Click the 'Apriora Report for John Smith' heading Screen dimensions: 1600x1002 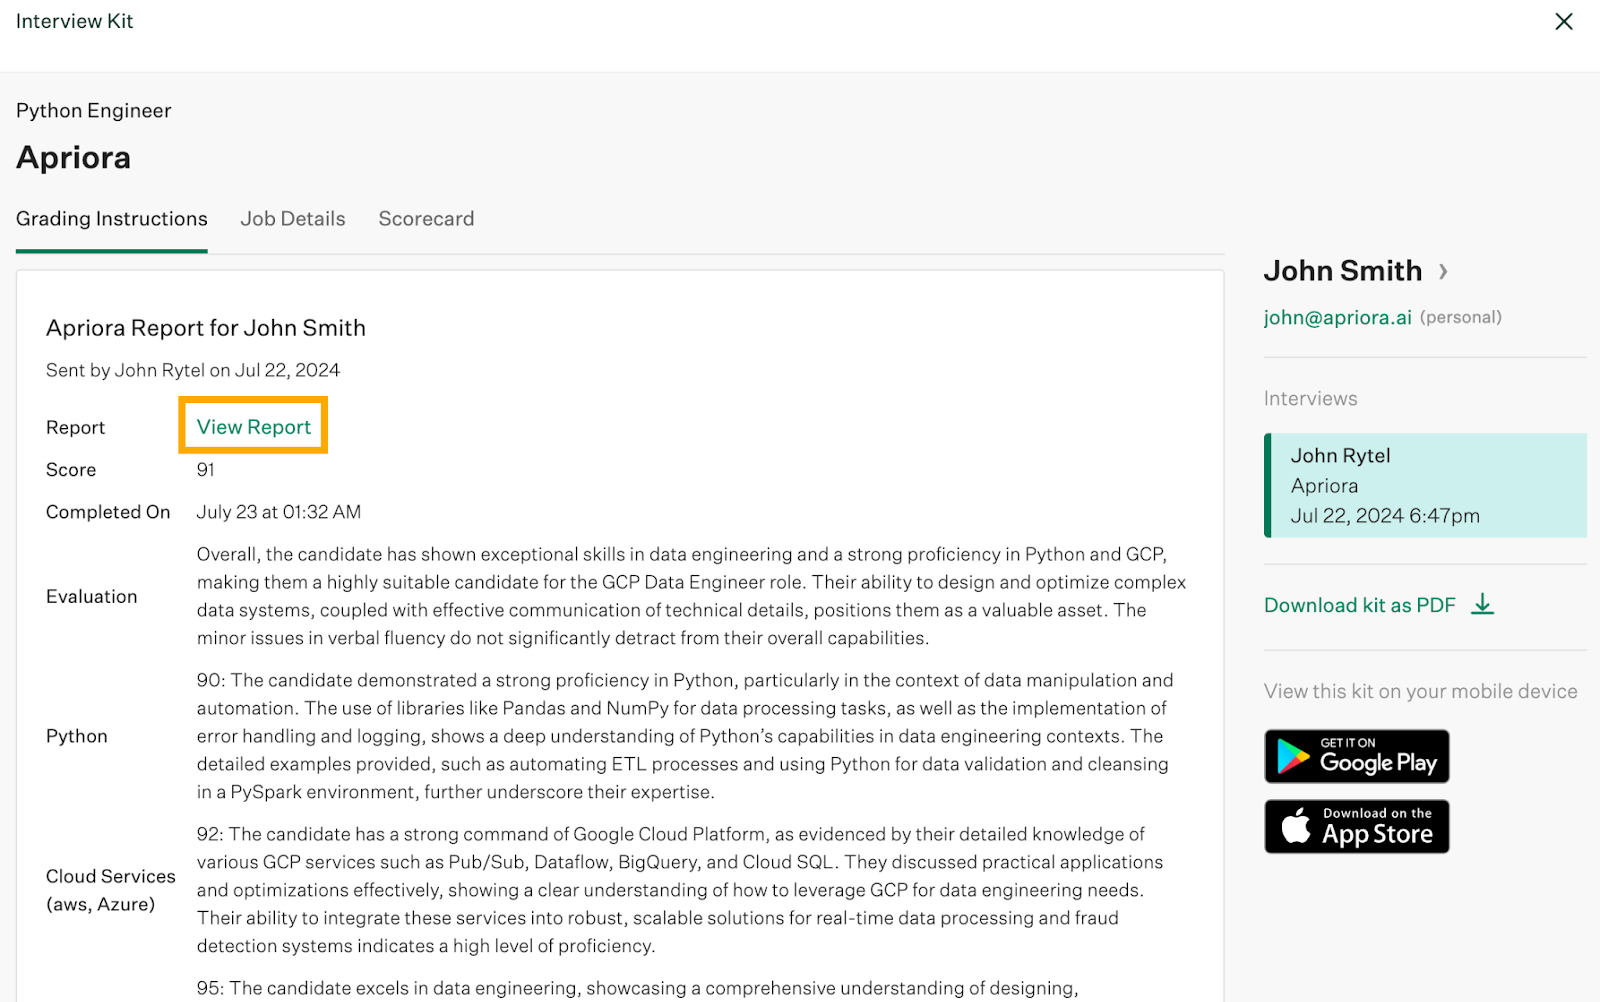click(x=206, y=328)
